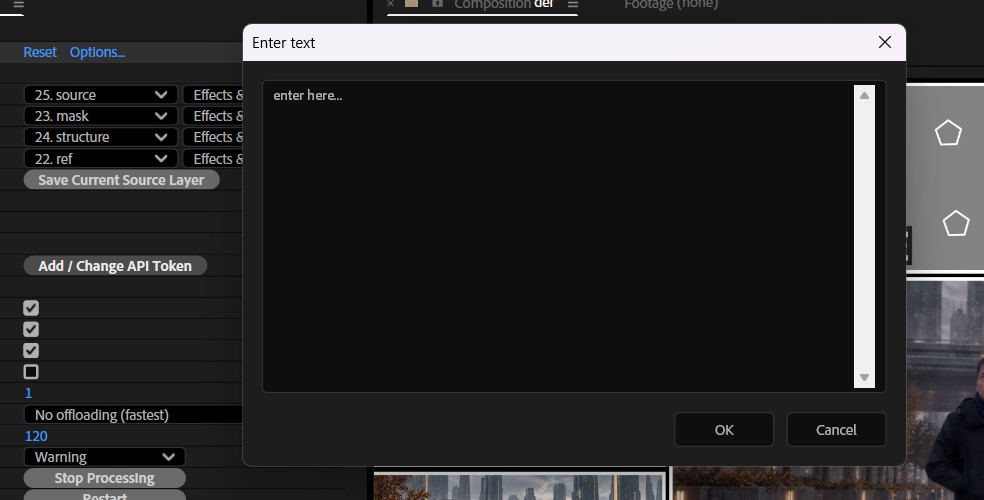This screenshot has width=984, height=500.
Task: Toggle the lock icon on the Composition tab
Action: tap(437, 3)
